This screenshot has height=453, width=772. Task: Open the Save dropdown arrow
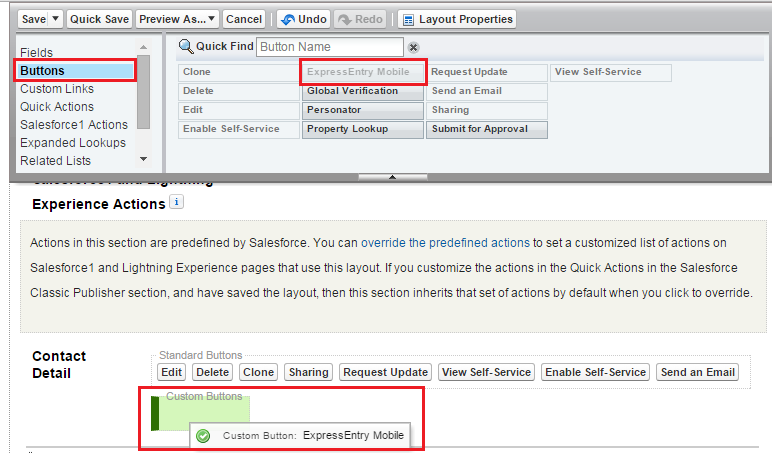[x=56, y=19]
